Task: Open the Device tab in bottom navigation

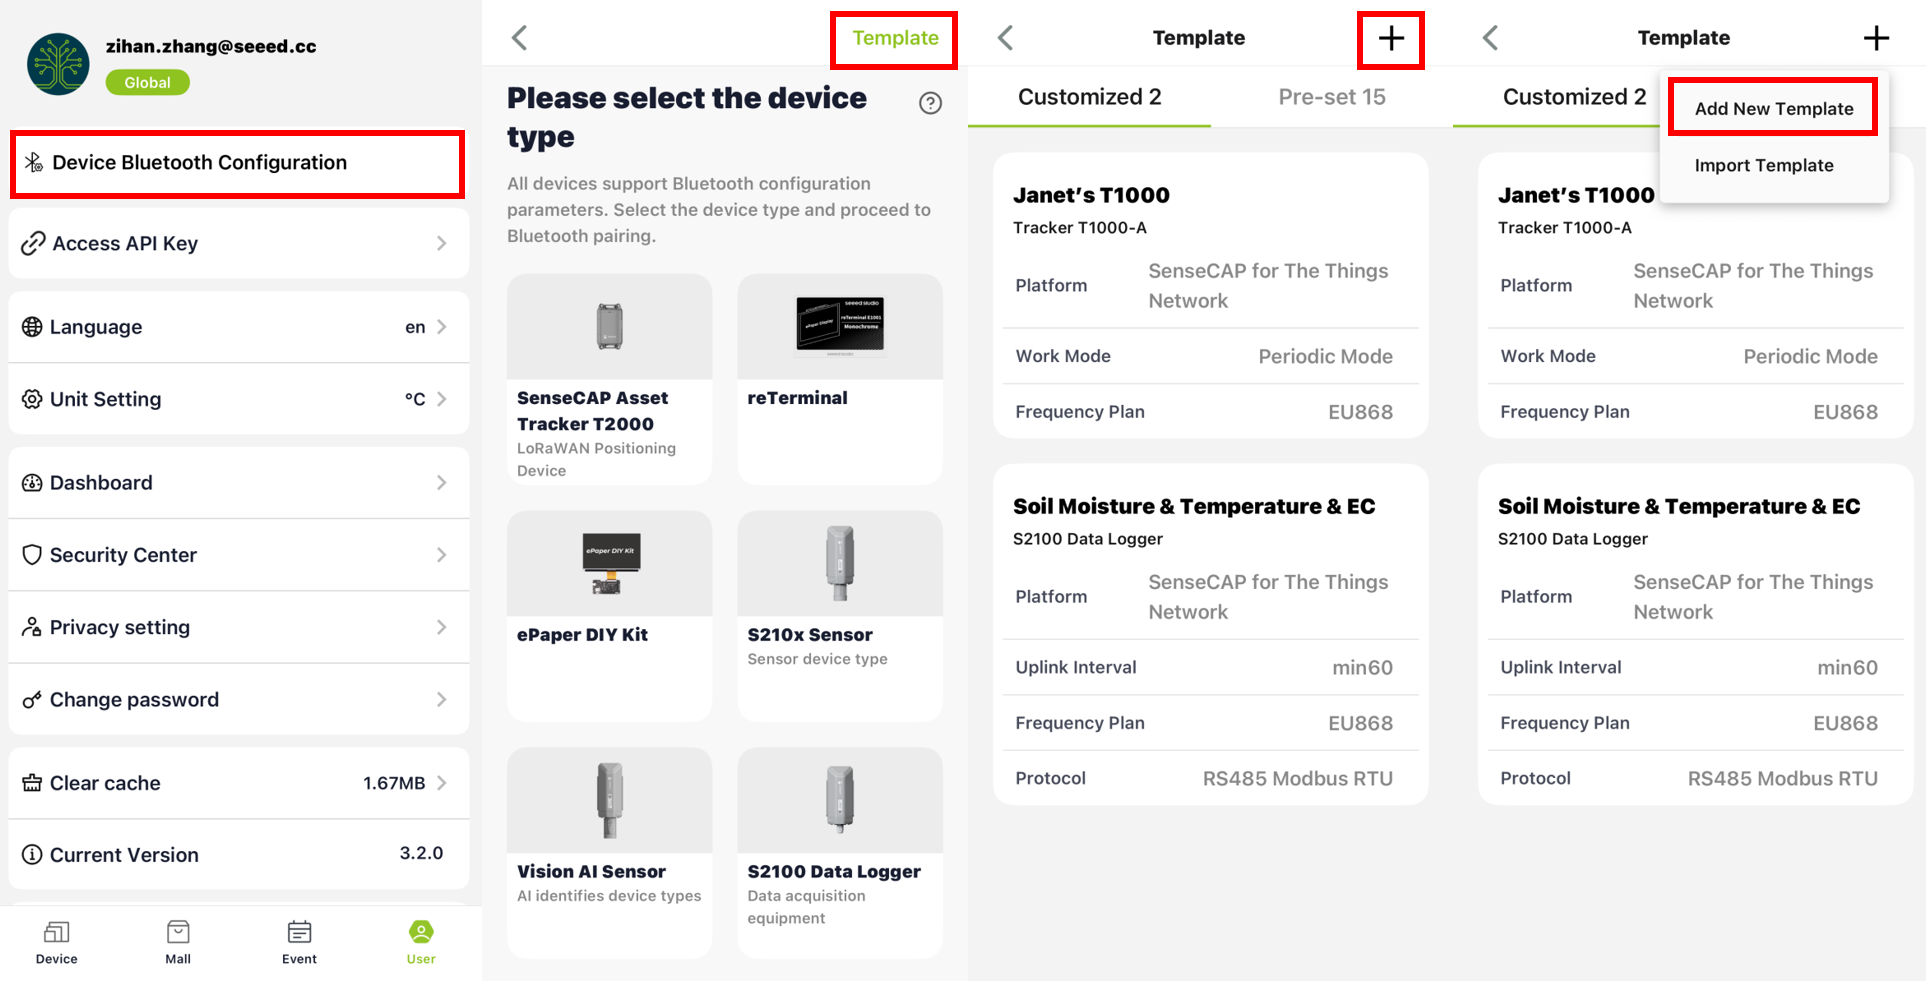Action: pyautogui.click(x=57, y=942)
